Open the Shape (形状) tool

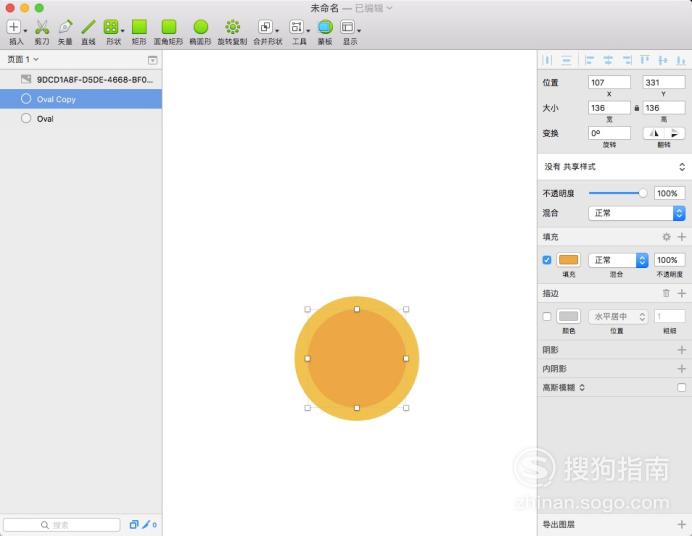[x=111, y=27]
